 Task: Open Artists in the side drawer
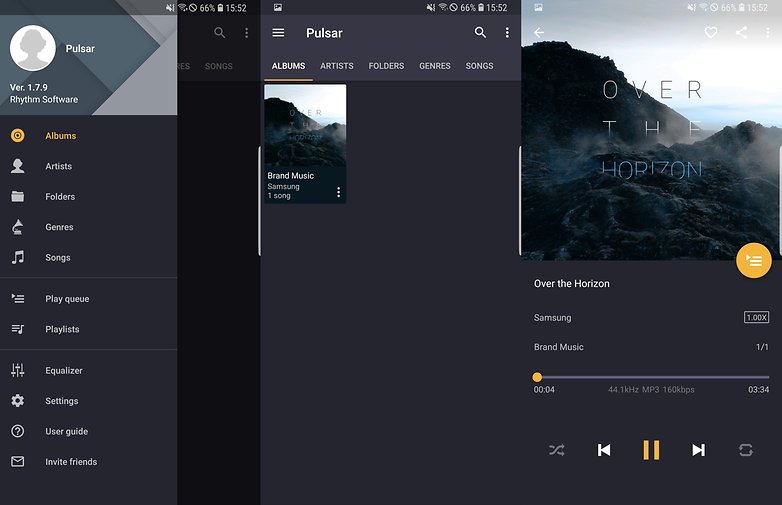point(88,166)
